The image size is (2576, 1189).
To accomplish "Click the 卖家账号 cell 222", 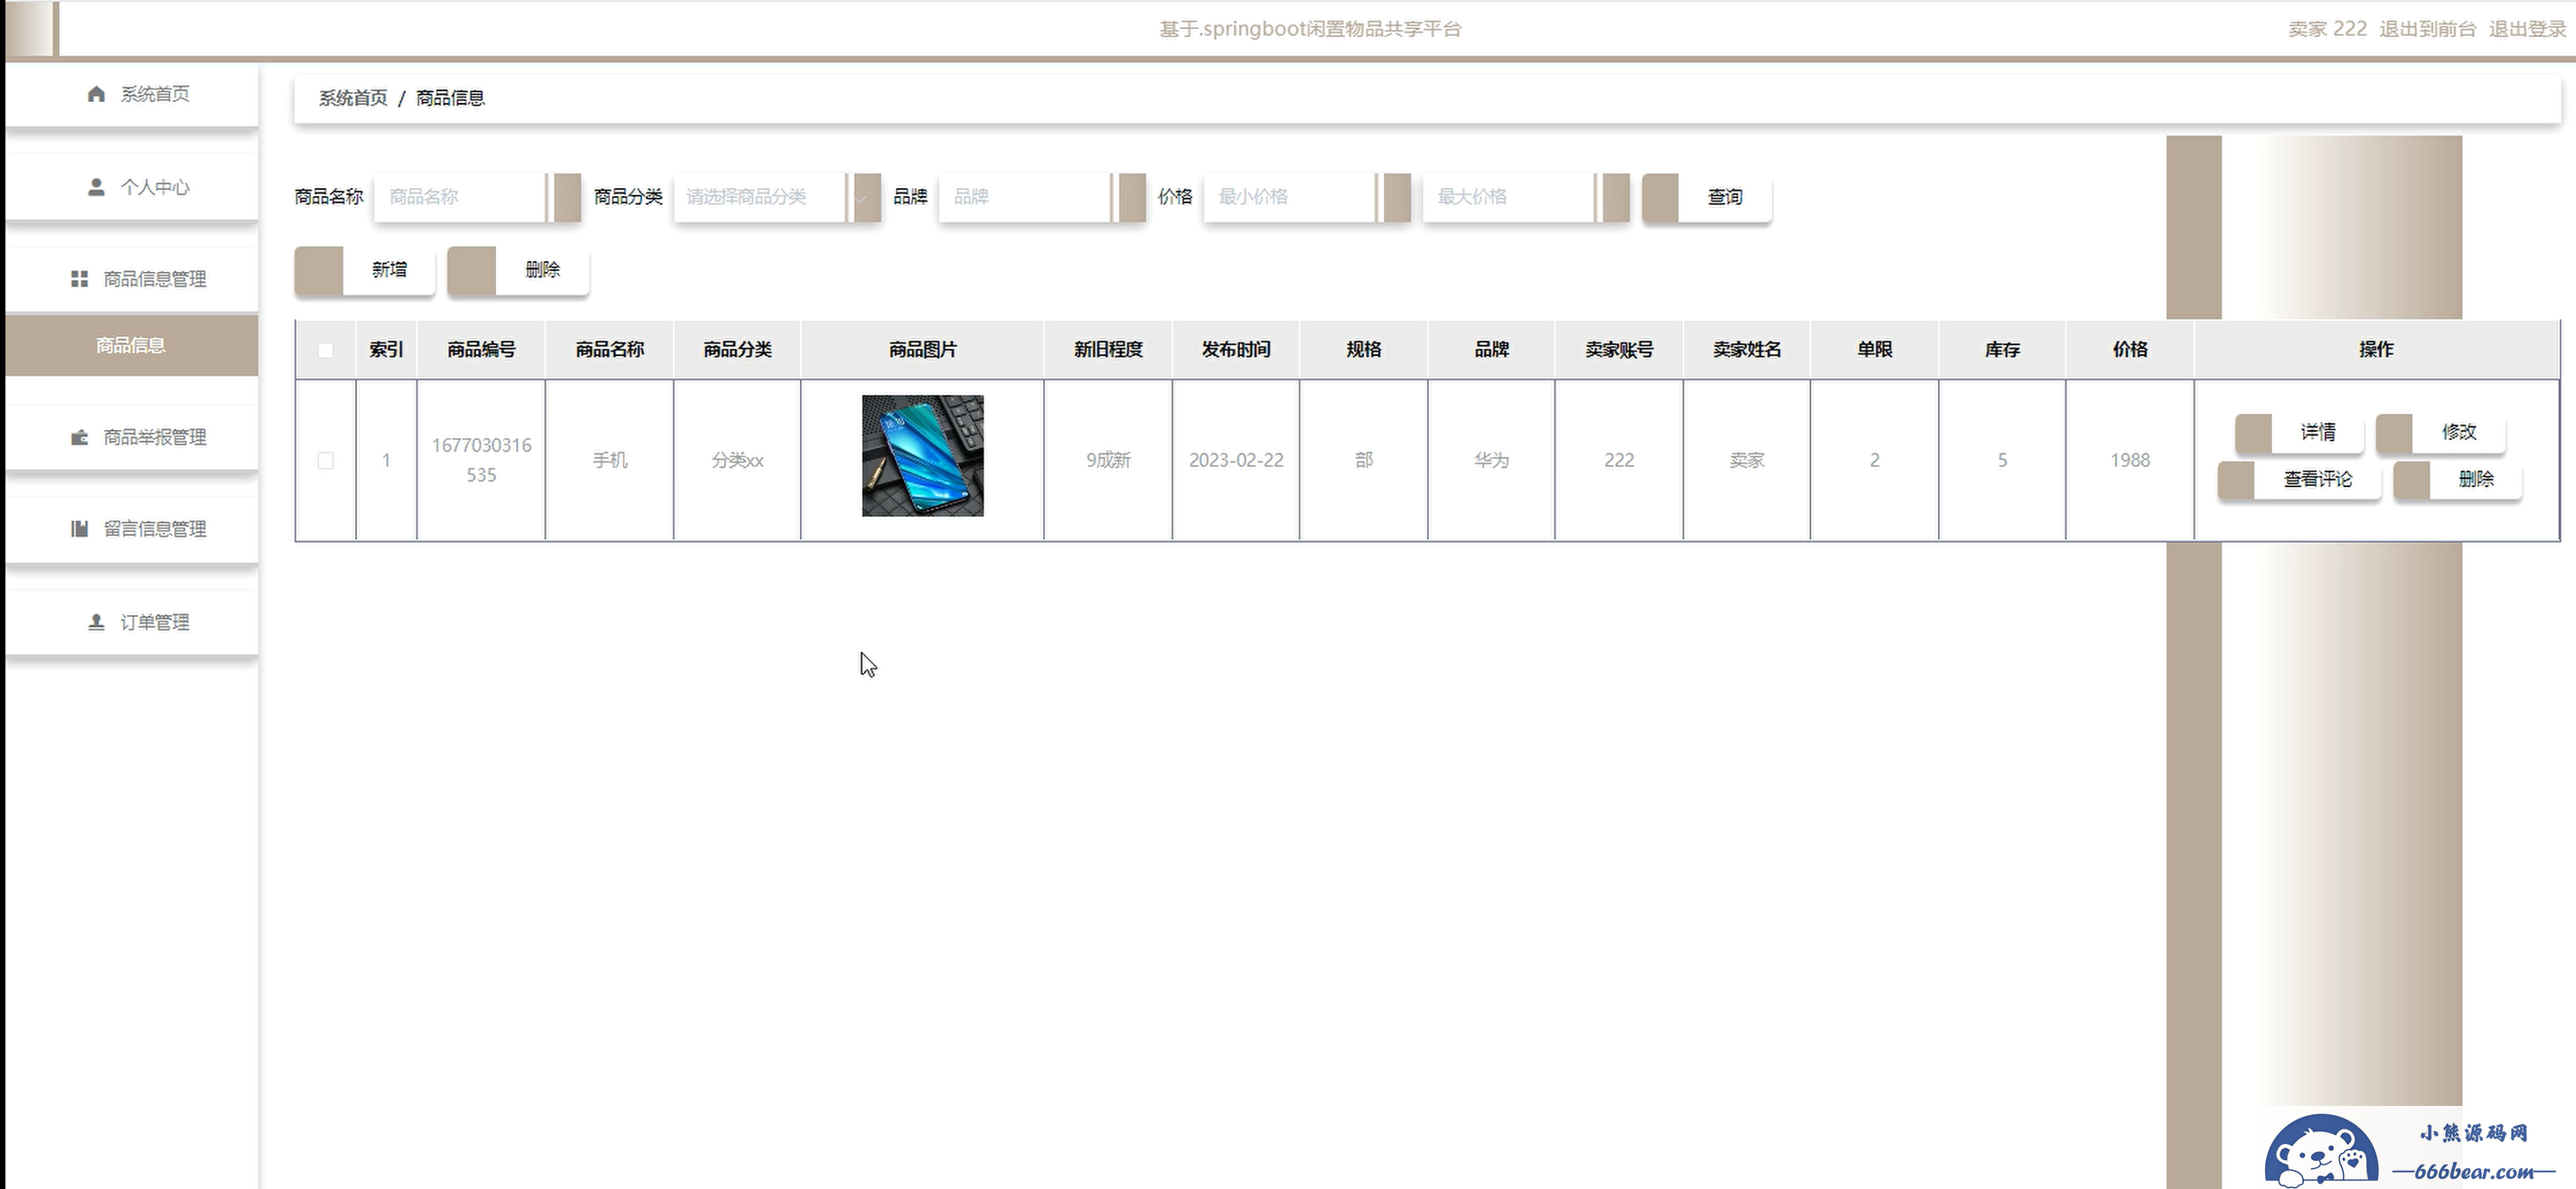I will 1619,460.
